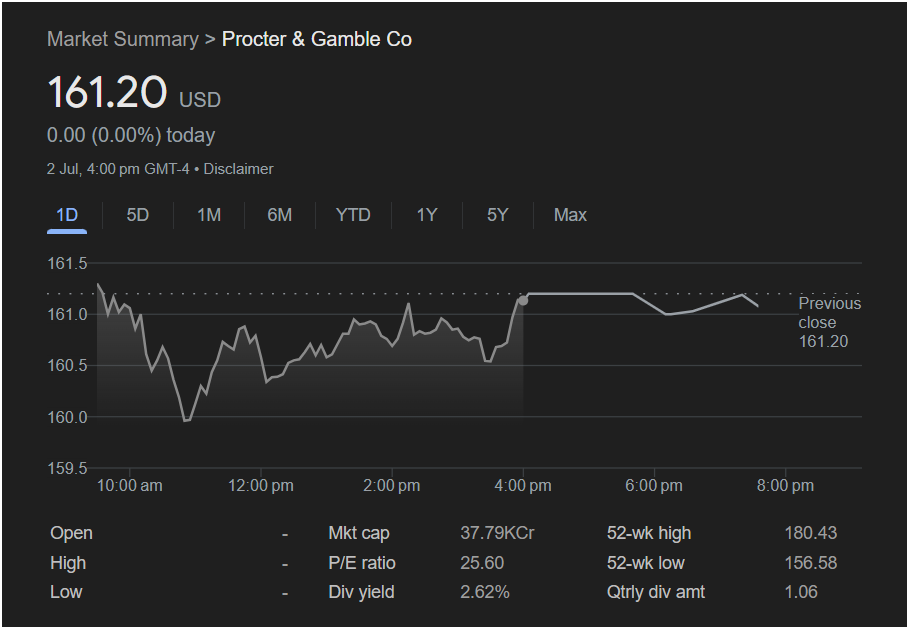The height and width of the screenshot is (629, 909).
Task: Open the 1M chart range
Action: (209, 215)
